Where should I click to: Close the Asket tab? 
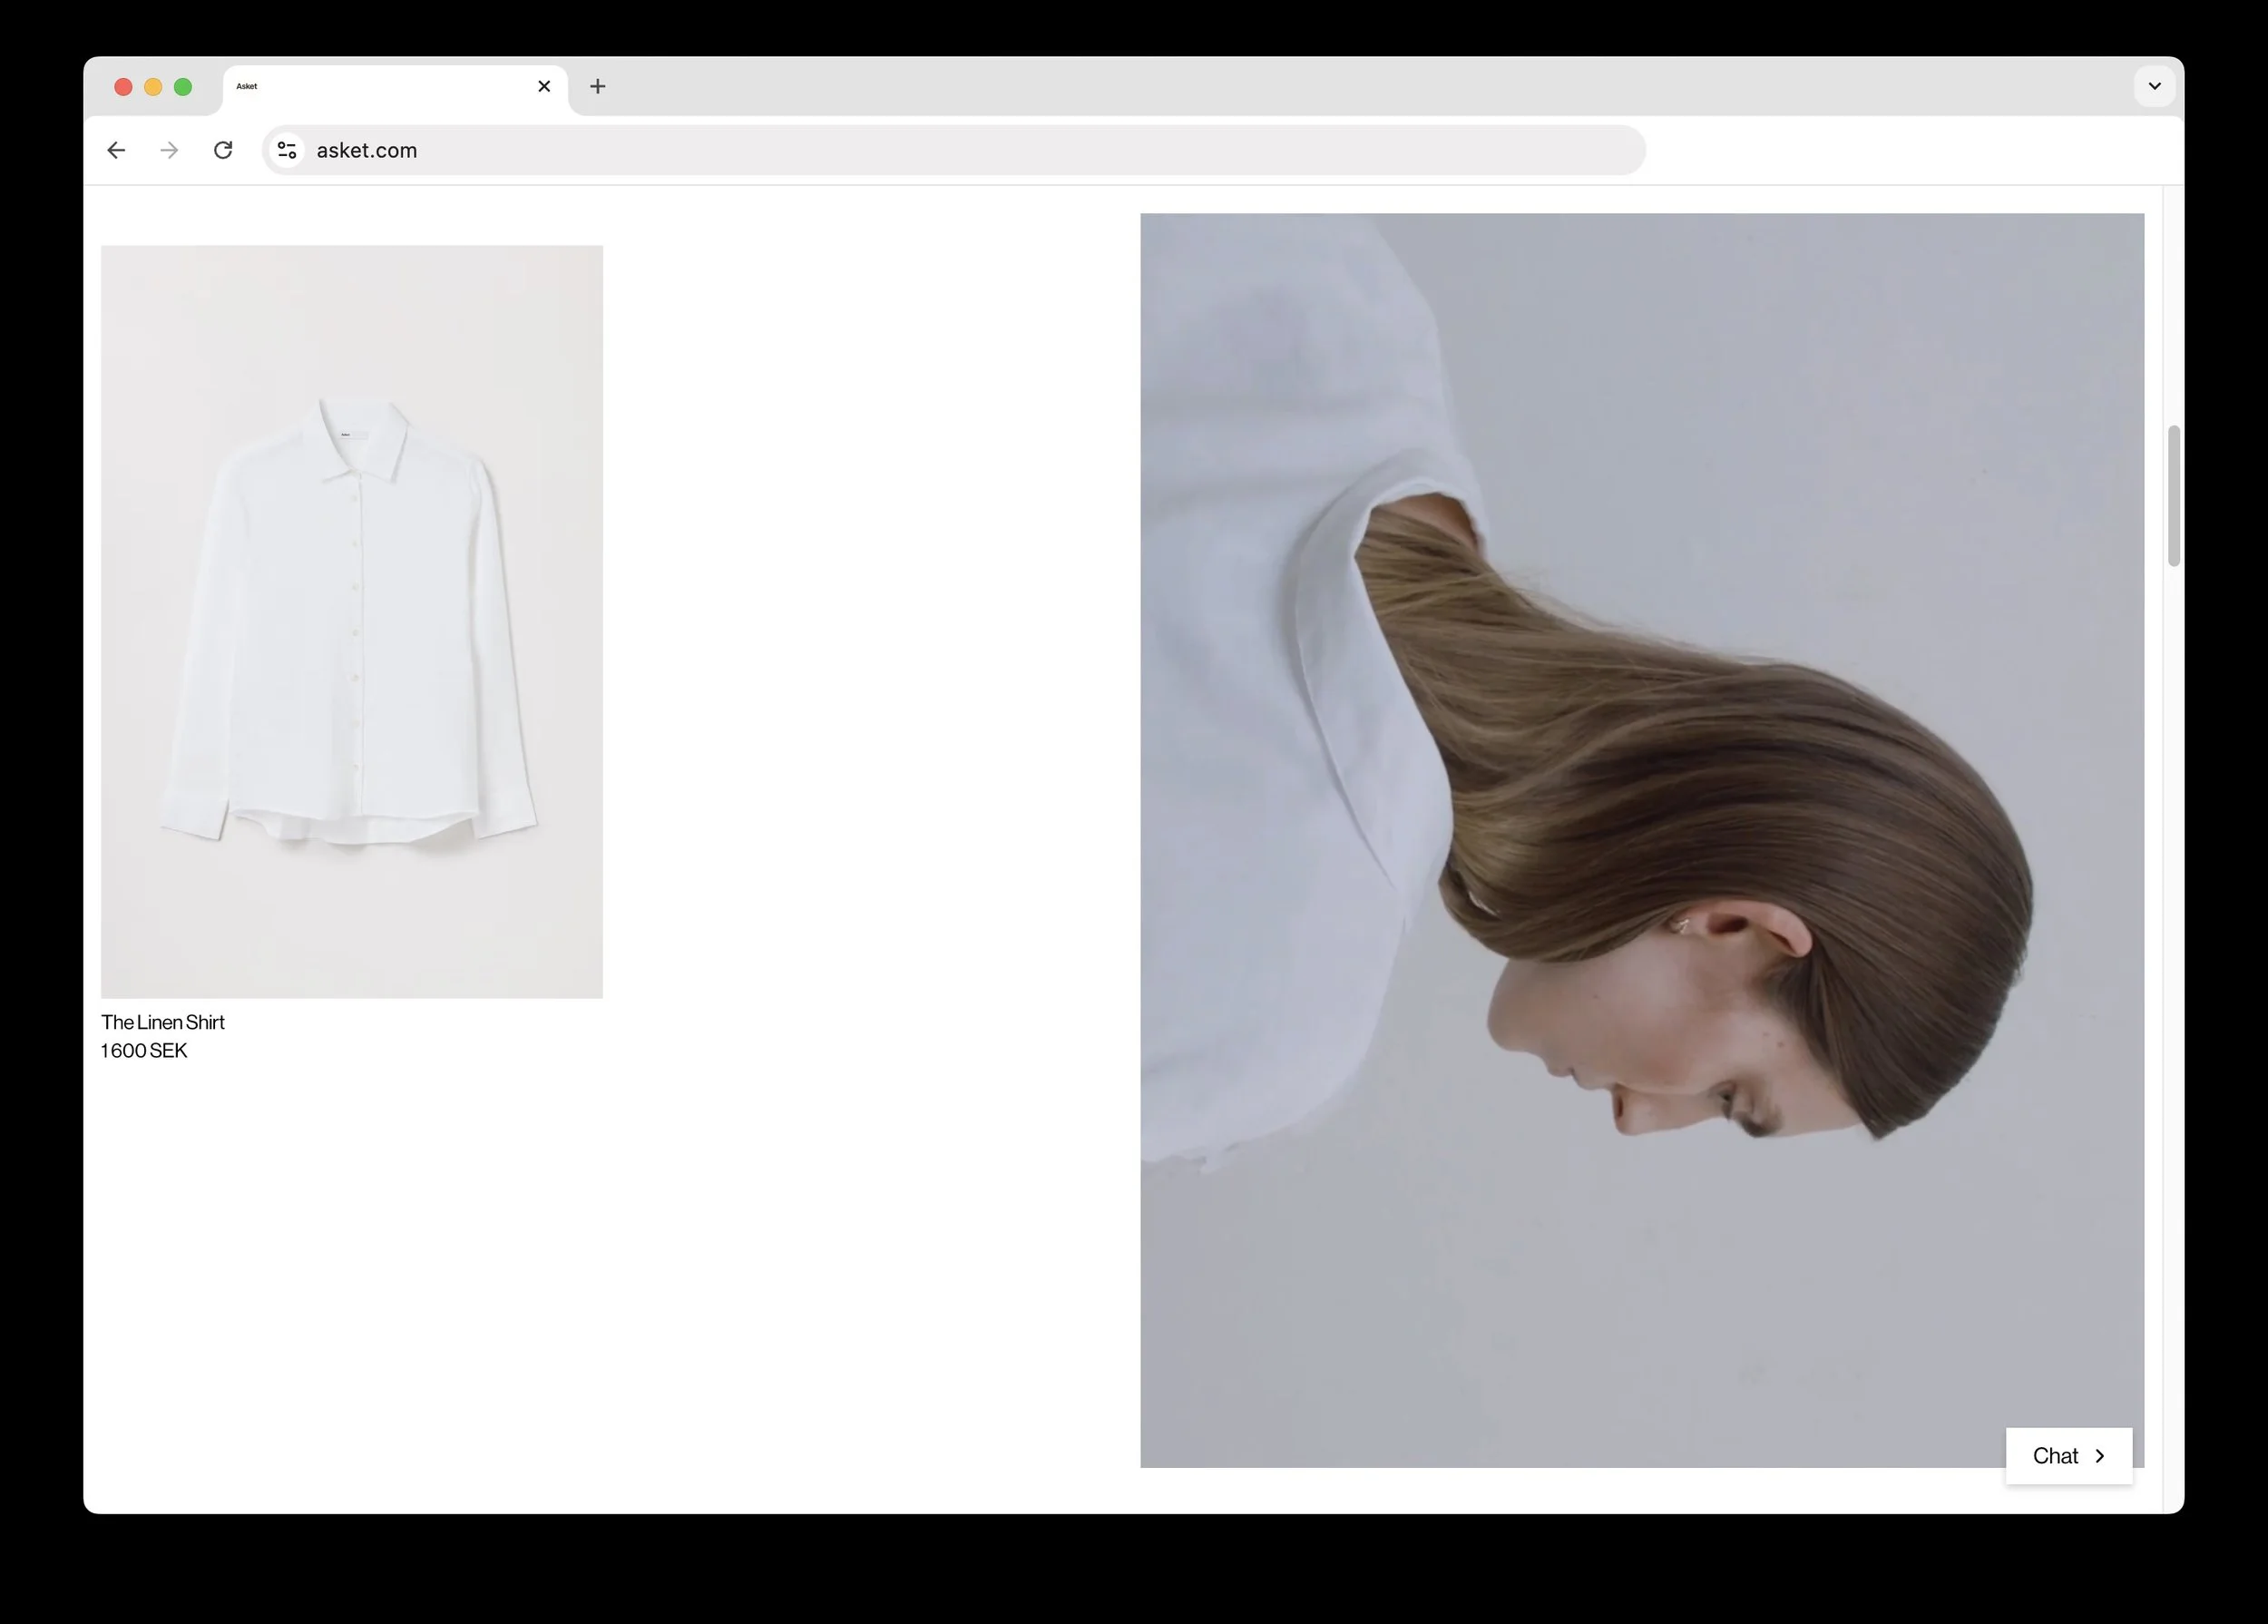coord(544,87)
